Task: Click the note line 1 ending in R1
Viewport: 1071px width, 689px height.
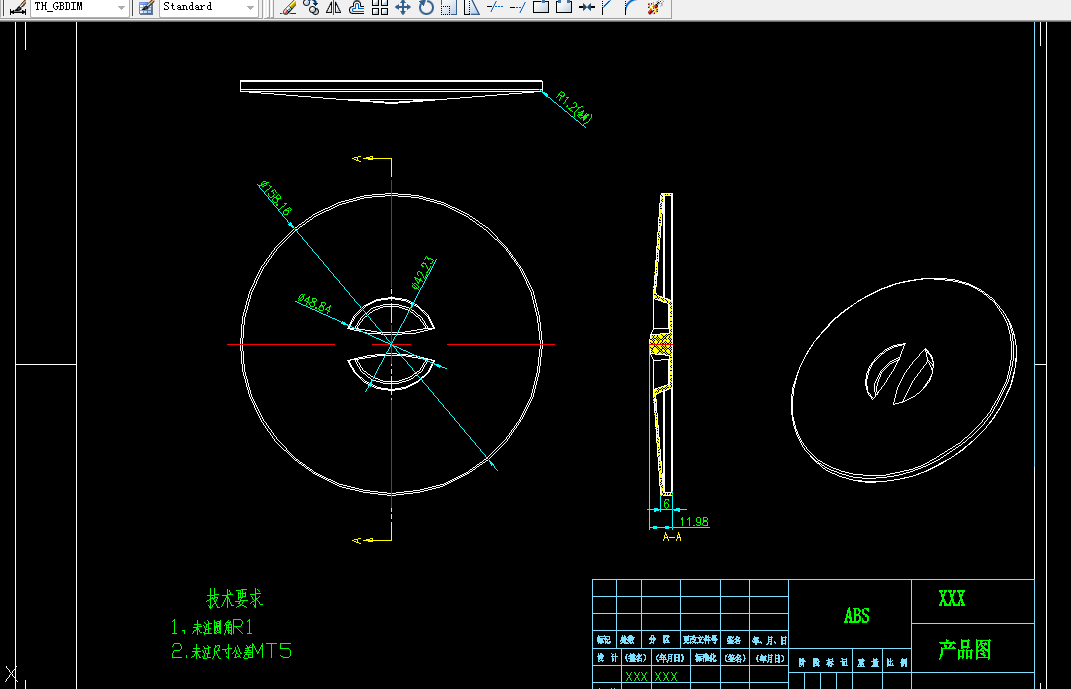Action: 212,627
